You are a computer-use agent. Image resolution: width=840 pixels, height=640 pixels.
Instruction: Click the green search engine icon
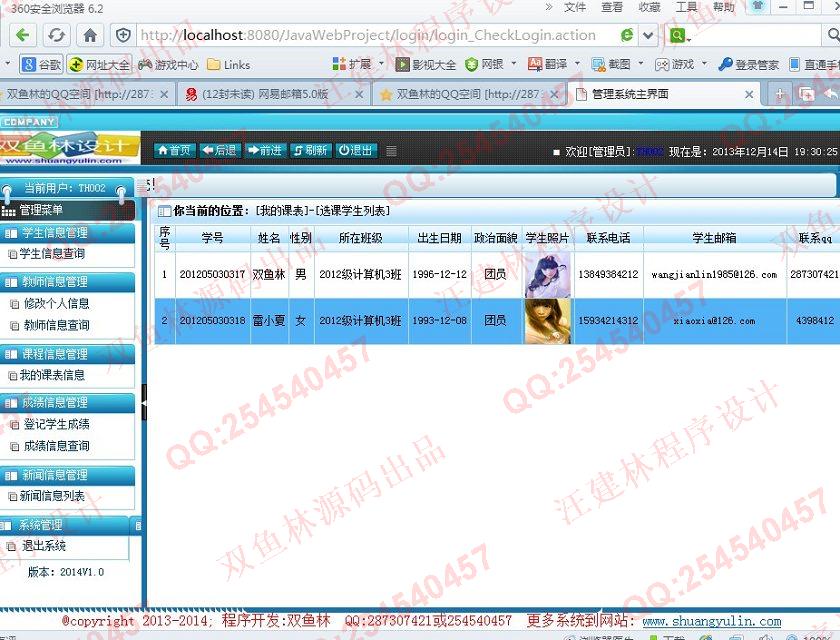[678, 35]
